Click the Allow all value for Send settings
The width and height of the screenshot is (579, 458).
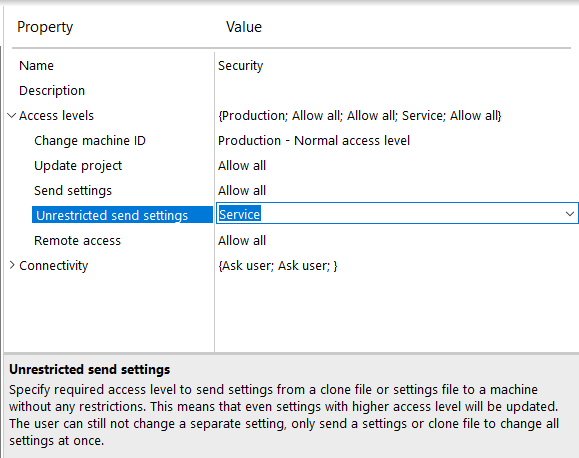pos(242,191)
